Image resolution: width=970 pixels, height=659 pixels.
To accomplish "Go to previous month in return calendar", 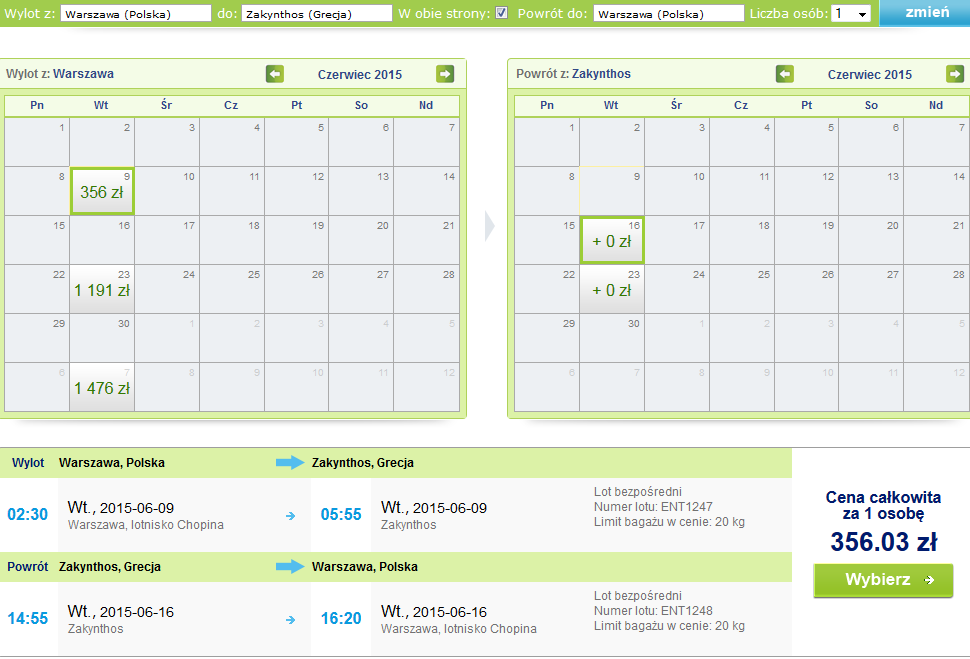I will click(784, 74).
